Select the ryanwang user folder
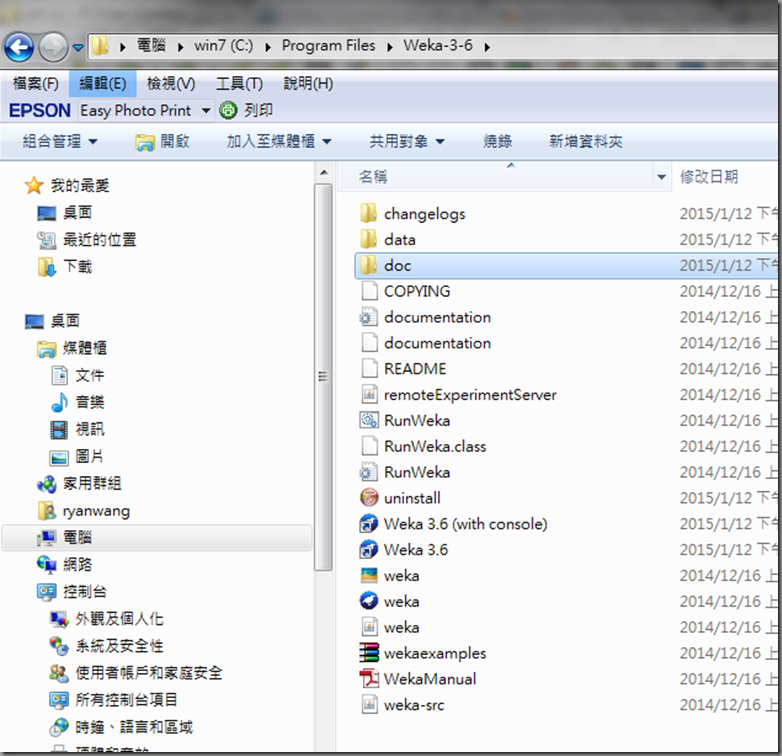 pos(83,511)
